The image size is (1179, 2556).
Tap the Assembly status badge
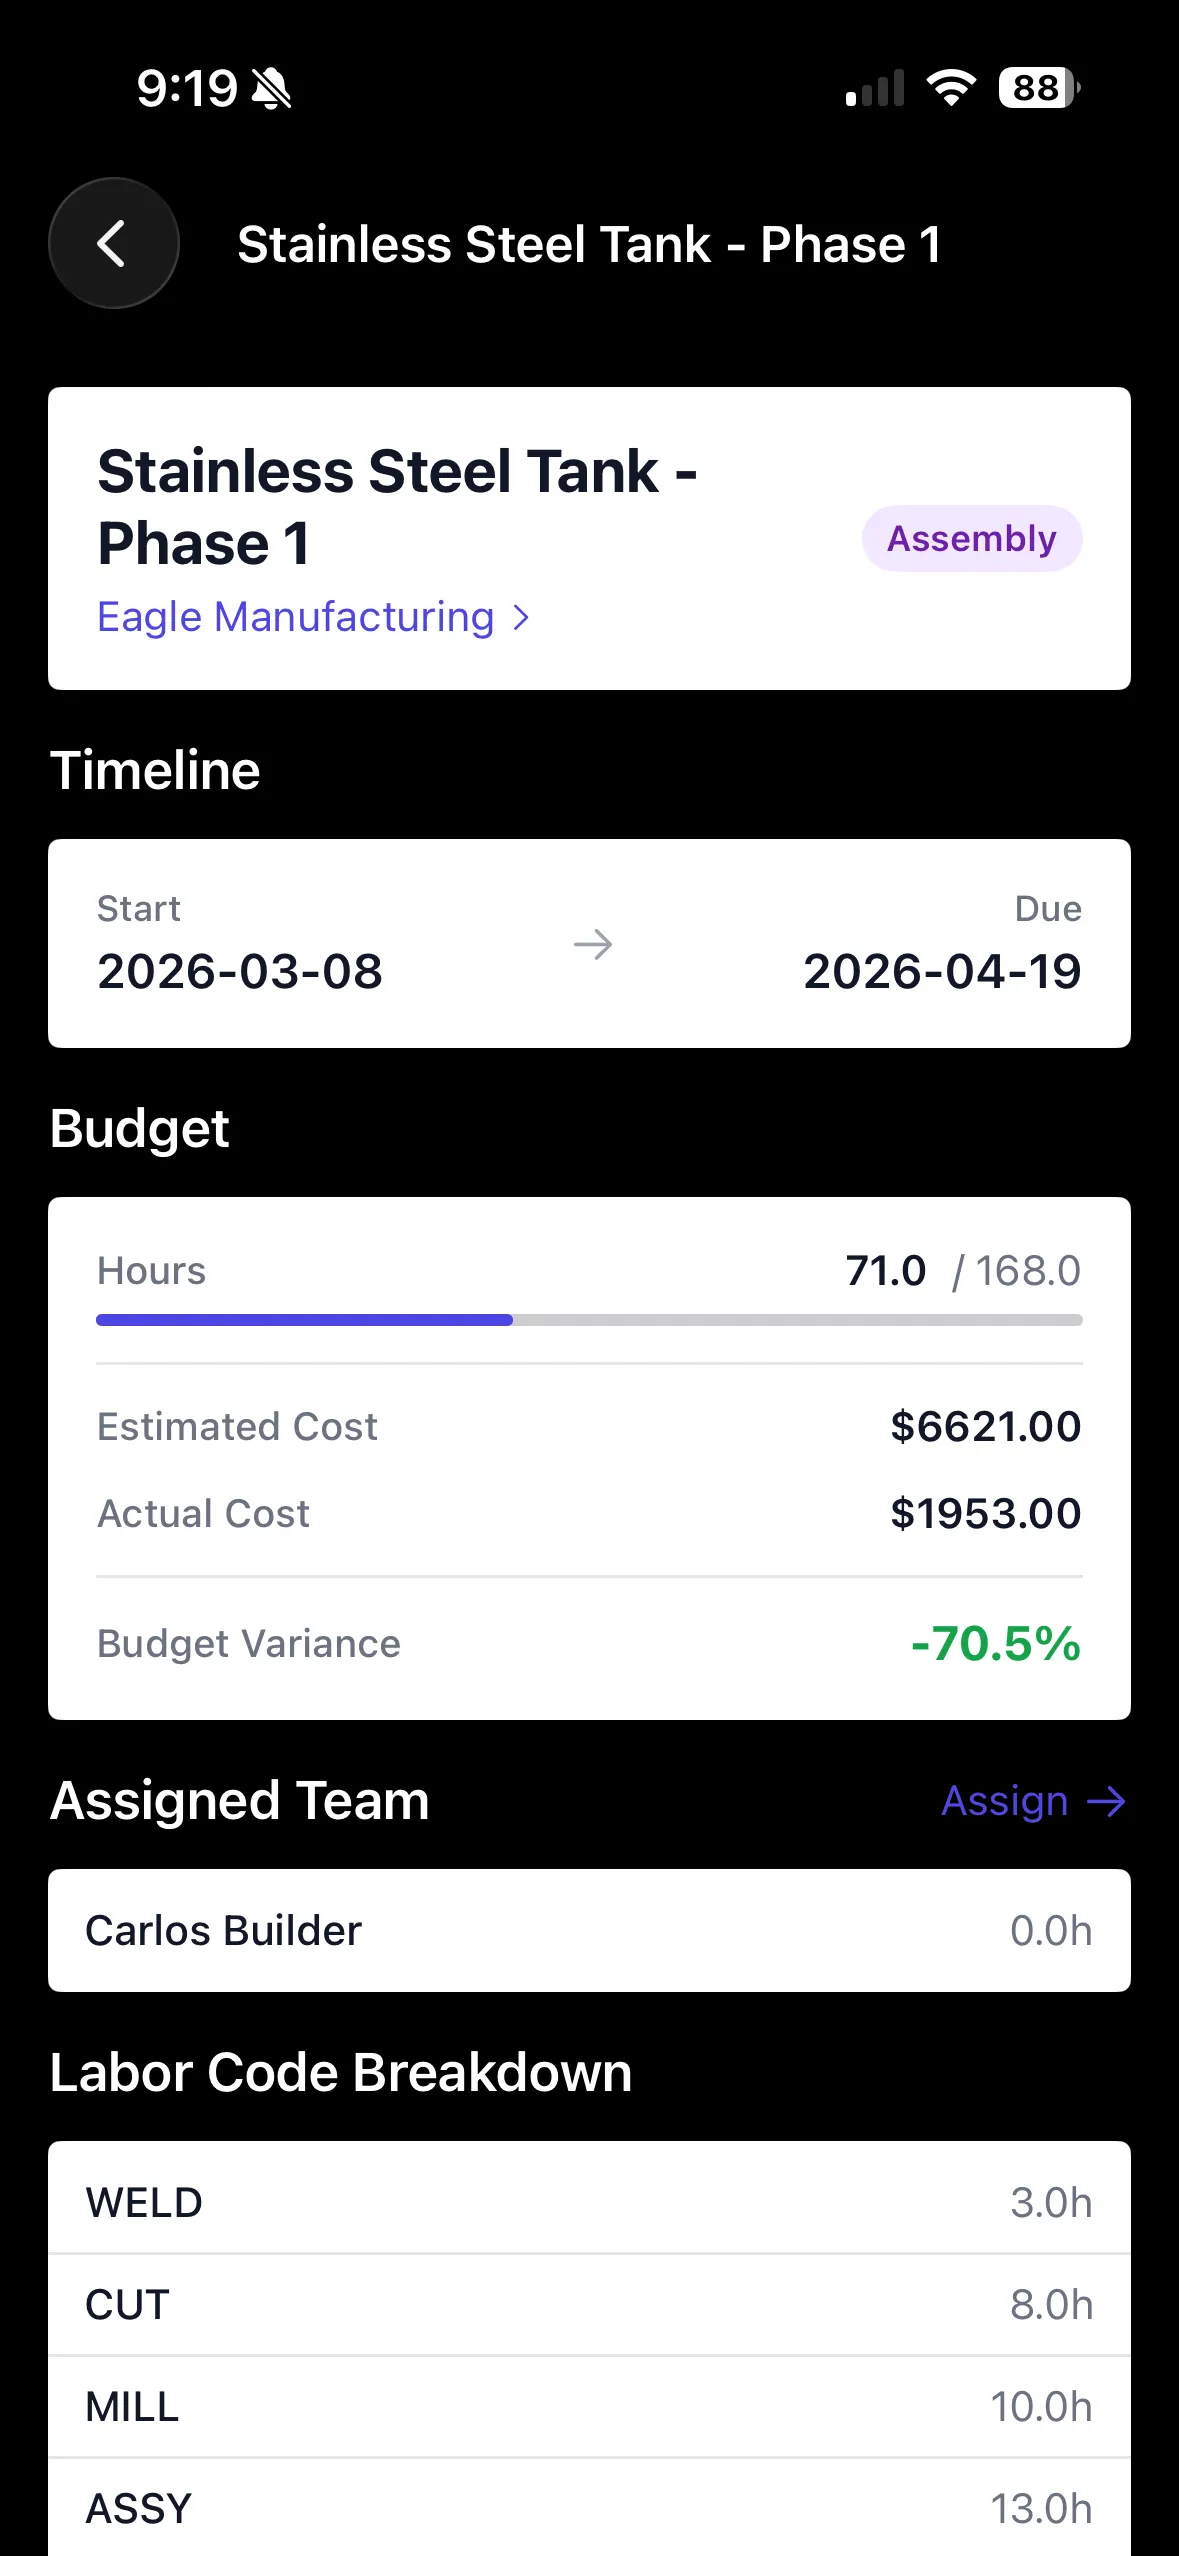tap(972, 539)
